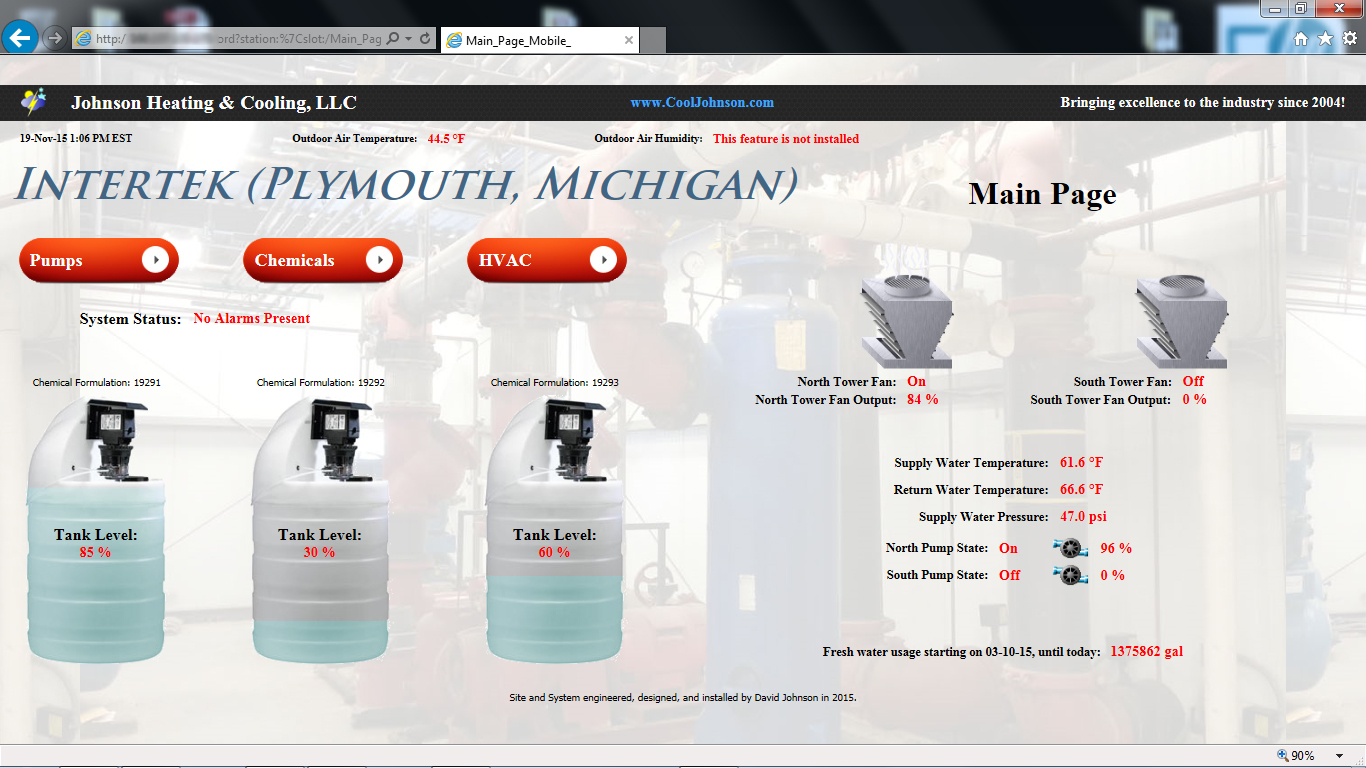Viewport: 1366px width, 768px height.
Task: Click the South Tower fan image
Action: pyautogui.click(x=1182, y=321)
